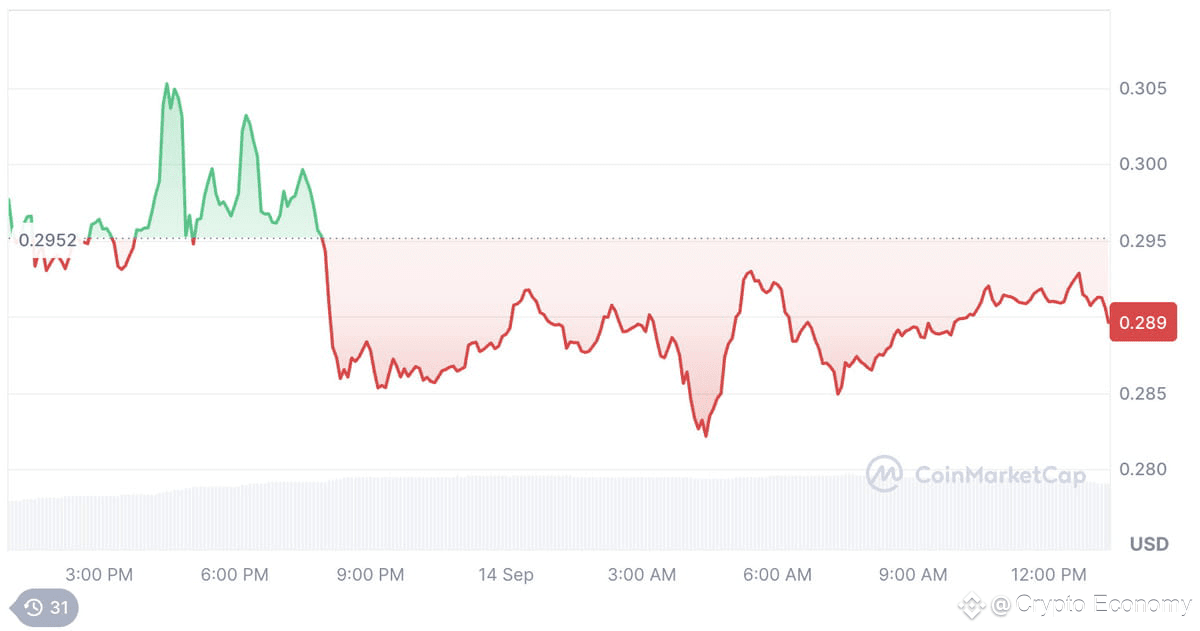Select the 9:00 PM time axis label

pyautogui.click(x=371, y=575)
